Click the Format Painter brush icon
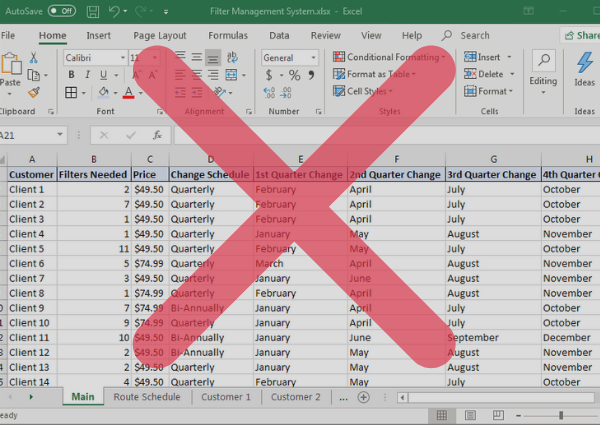 tap(34, 92)
